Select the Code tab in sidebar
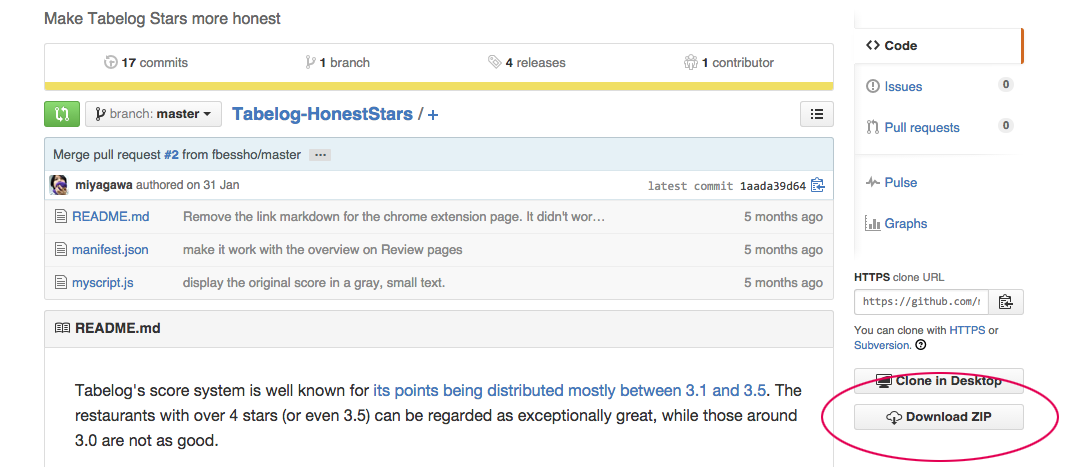The height and width of the screenshot is (467, 1069). [938, 46]
